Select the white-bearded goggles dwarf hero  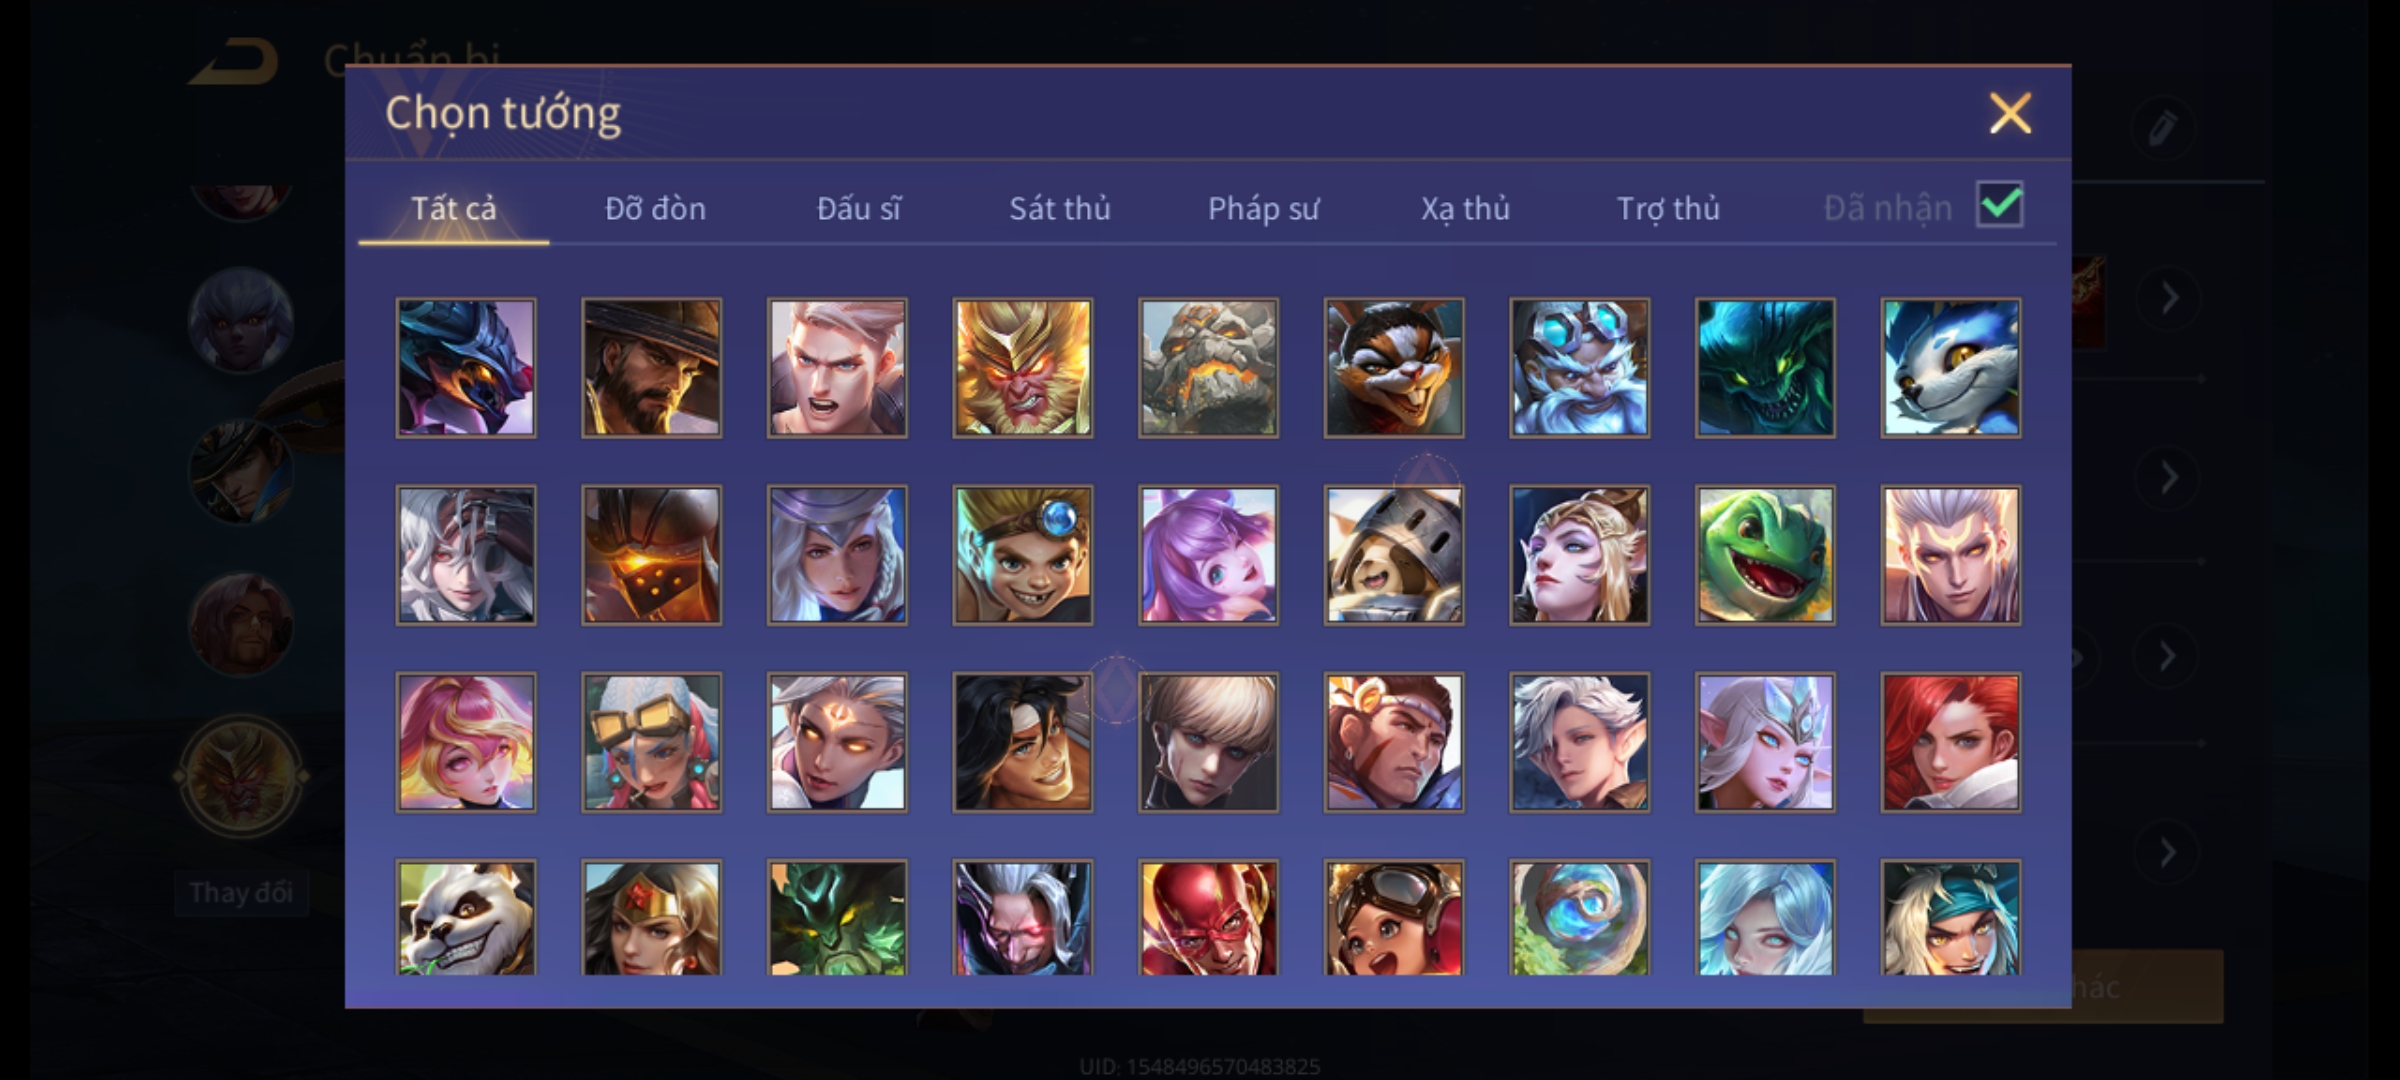click(x=1579, y=367)
